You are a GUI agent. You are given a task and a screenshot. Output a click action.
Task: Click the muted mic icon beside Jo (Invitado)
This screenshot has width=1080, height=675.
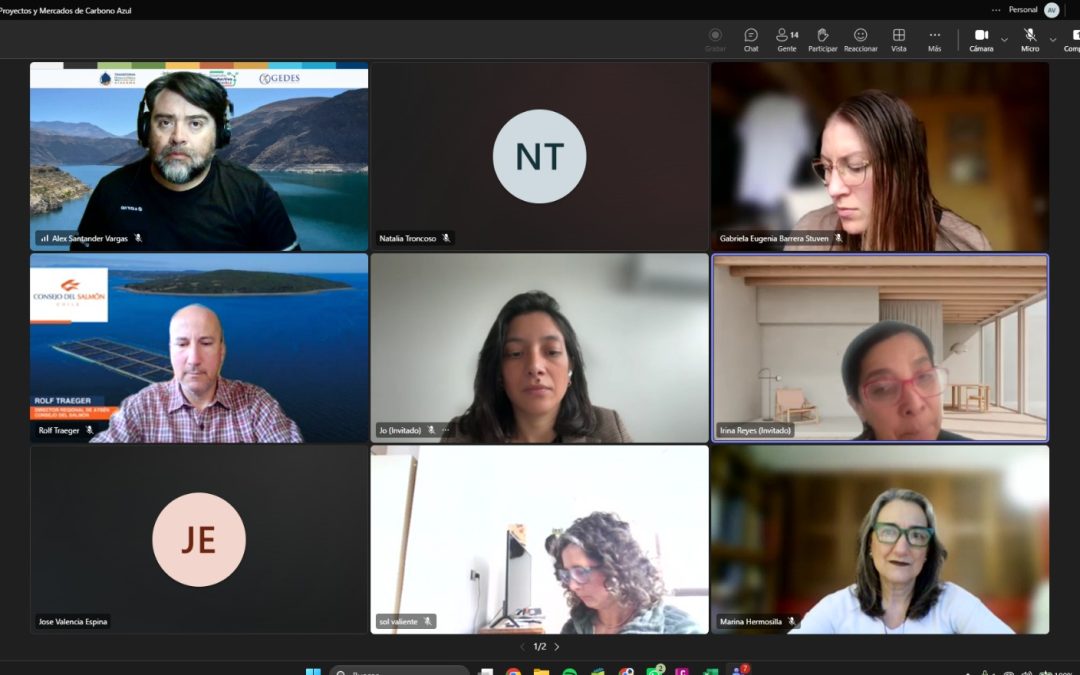tap(430, 430)
